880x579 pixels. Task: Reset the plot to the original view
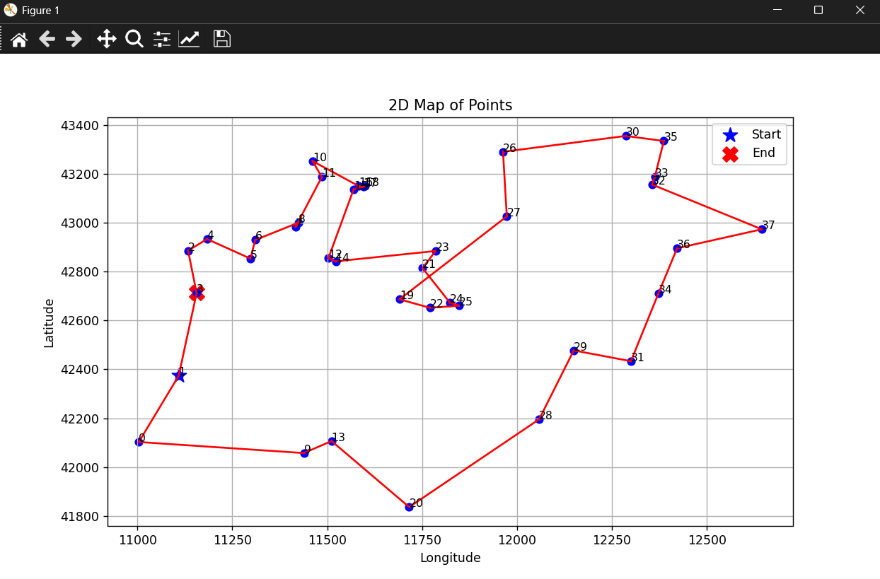(x=19, y=39)
